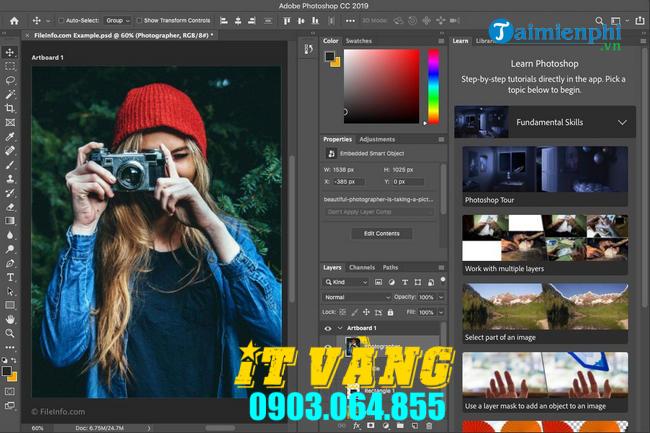The image size is (650, 433).
Task: Toggle layer filtering on/off switch
Action: pos(443,280)
